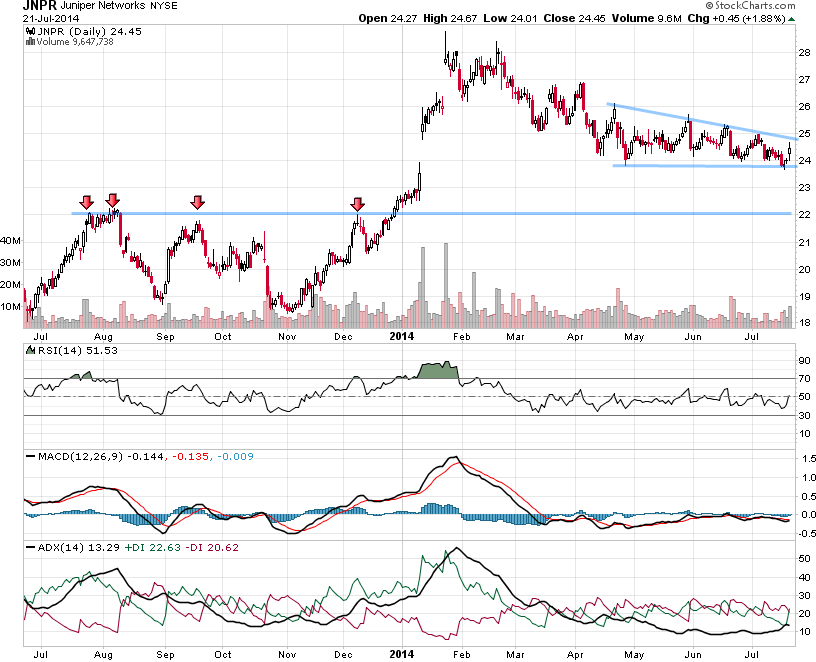Click the 2014 label on the bottom ADX axis
This screenshot has width=816, height=662.
tap(402, 654)
